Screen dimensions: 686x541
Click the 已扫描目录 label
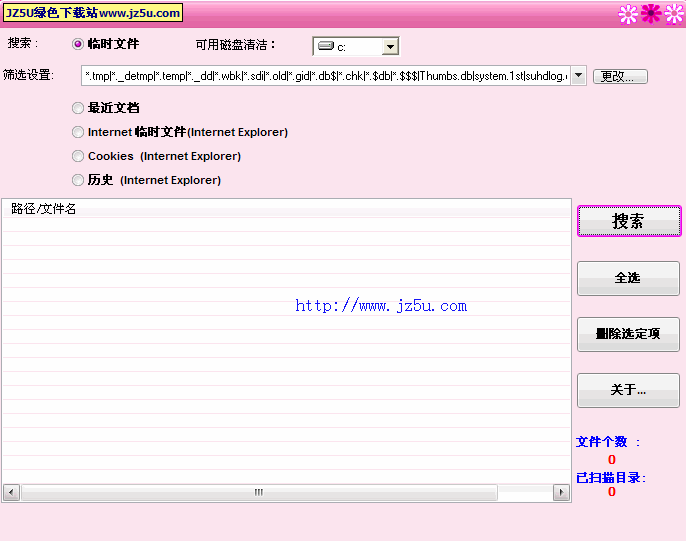tap(611, 478)
